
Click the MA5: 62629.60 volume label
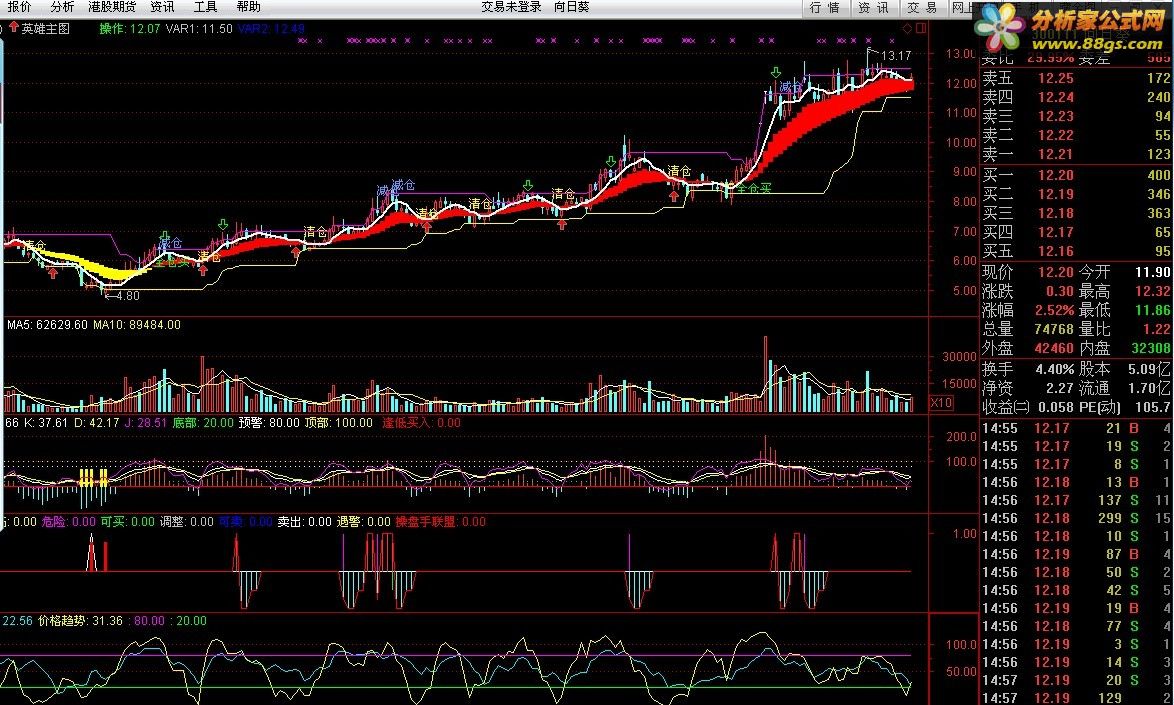[46, 325]
